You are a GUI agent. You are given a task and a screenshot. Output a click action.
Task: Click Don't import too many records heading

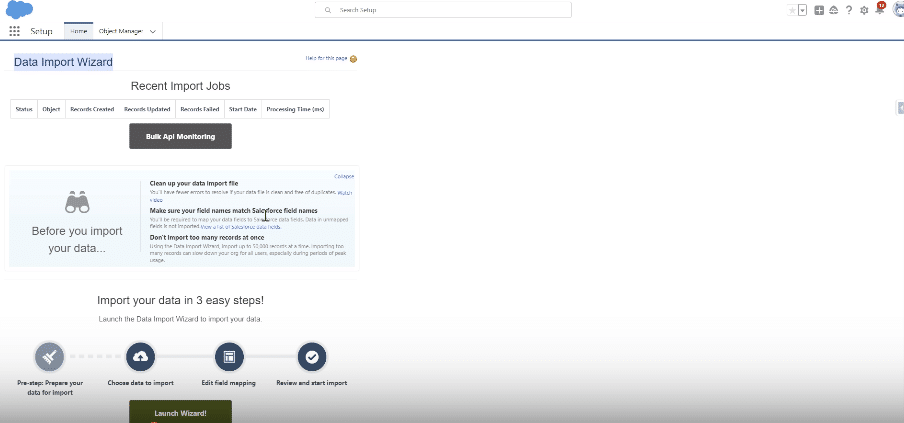click(x=207, y=237)
